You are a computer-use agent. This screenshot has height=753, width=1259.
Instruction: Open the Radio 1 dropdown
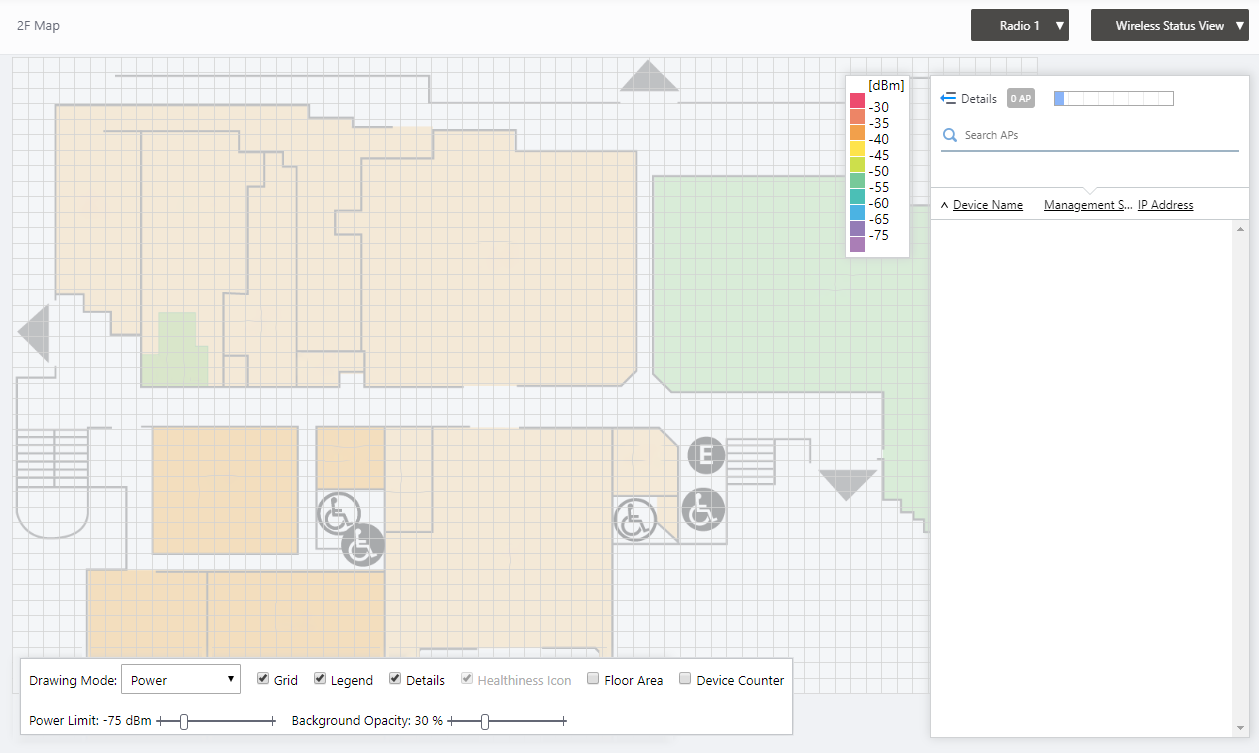tap(1019, 26)
